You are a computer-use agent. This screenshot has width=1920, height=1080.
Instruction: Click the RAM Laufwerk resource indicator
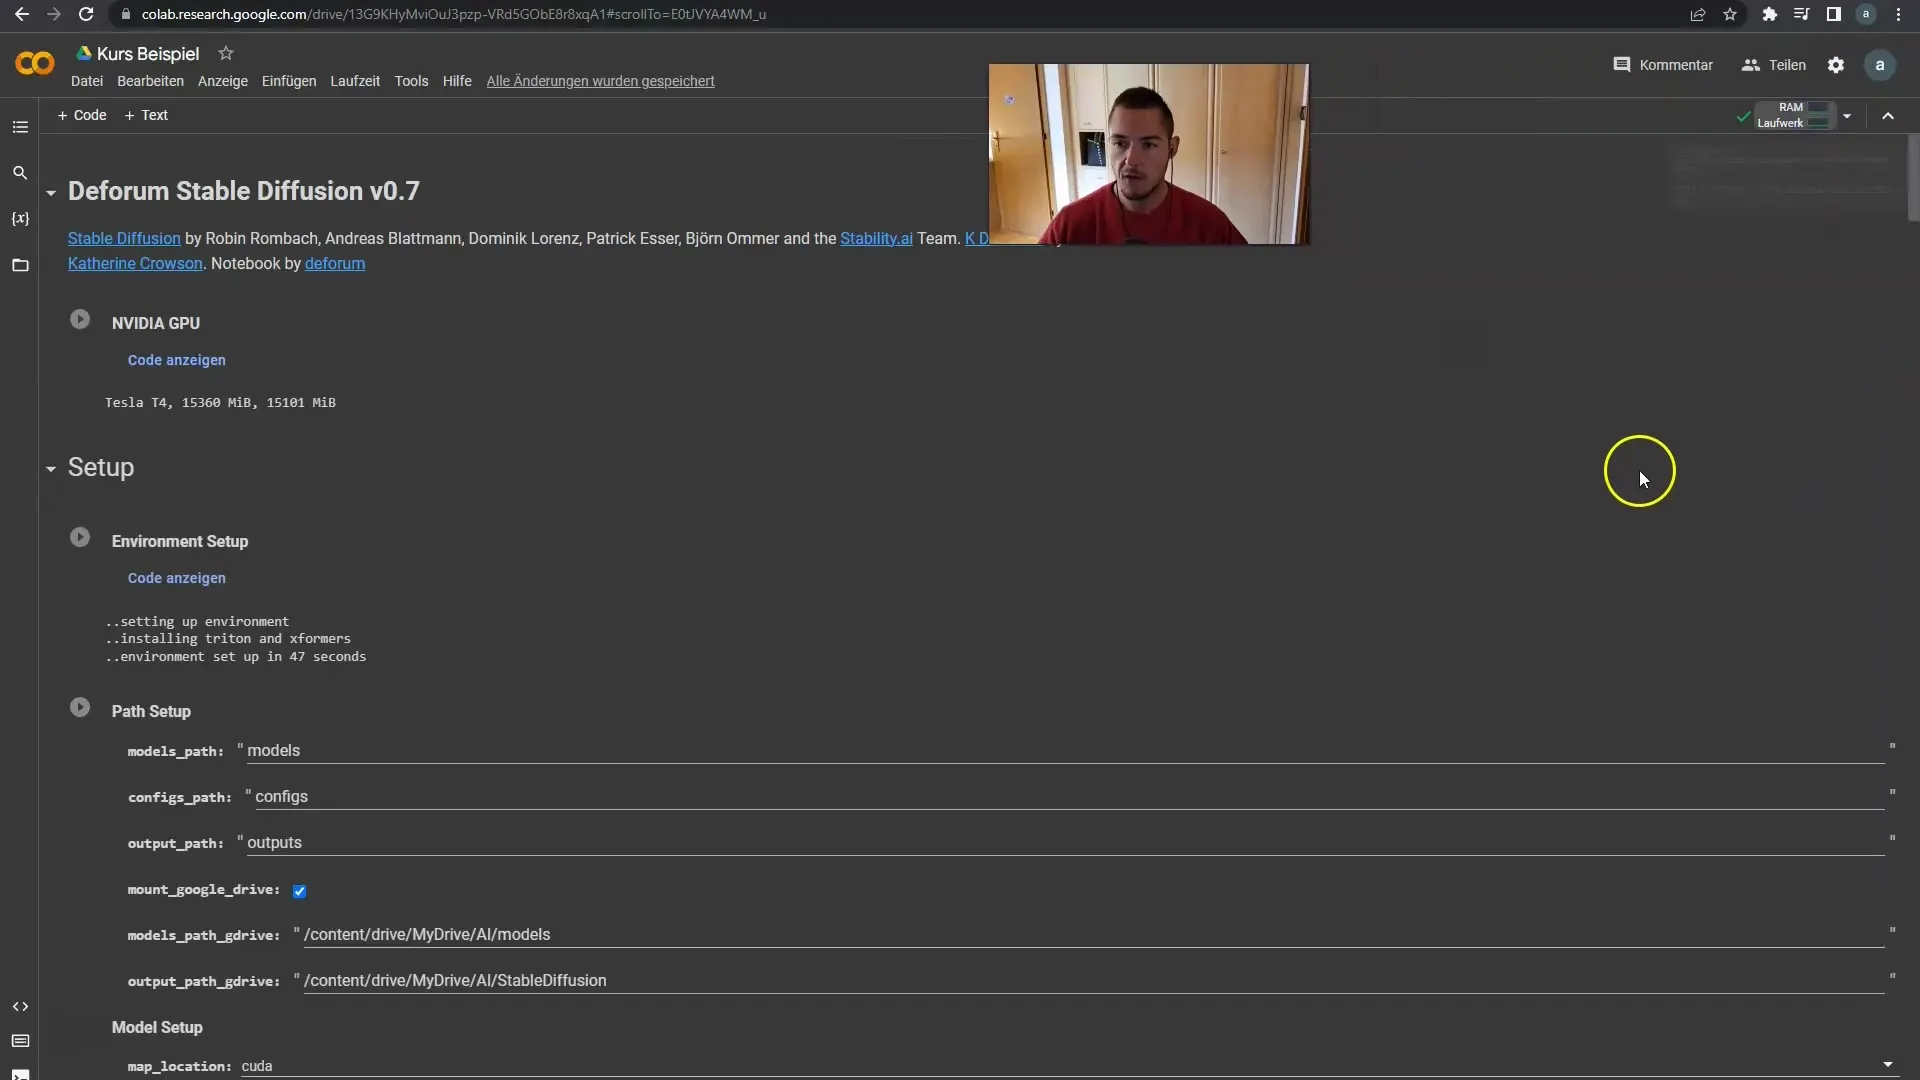(x=1793, y=115)
